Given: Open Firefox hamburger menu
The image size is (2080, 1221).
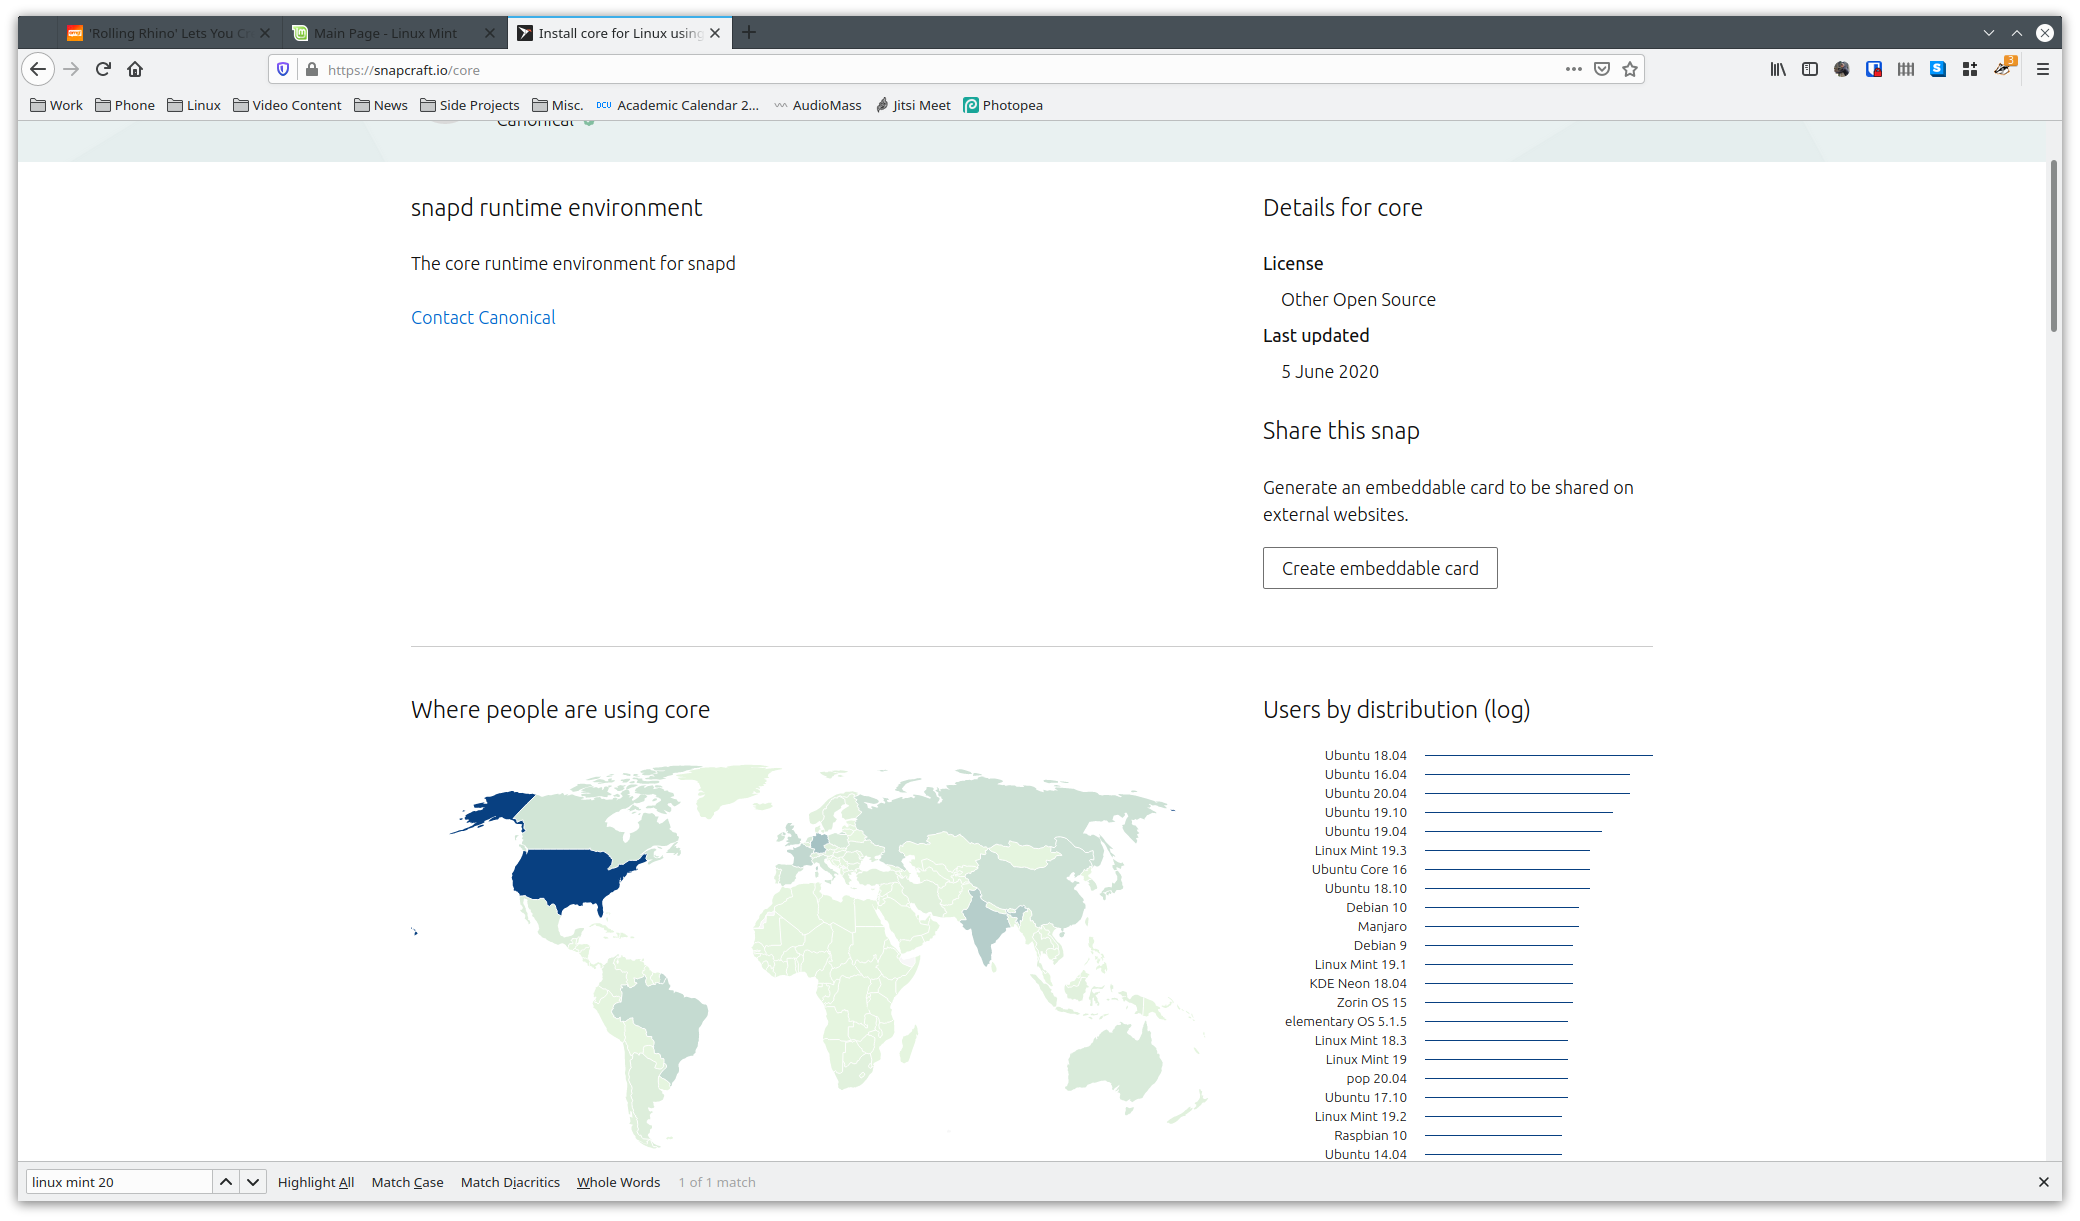Looking at the screenshot, I should (x=2043, y=69).
